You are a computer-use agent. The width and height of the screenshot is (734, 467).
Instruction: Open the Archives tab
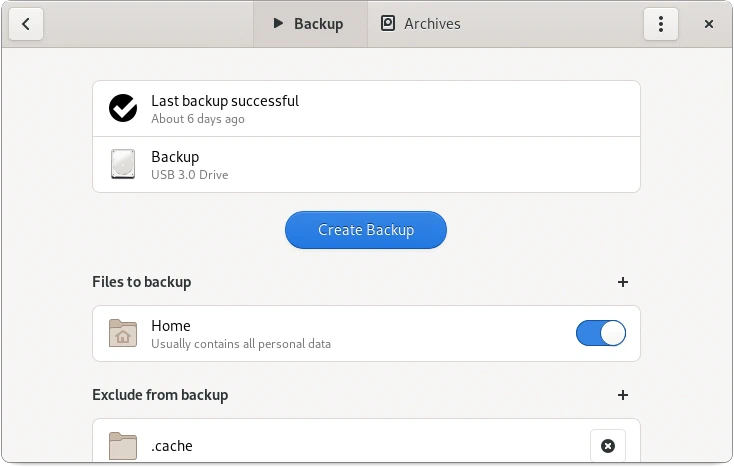point(421,24)
